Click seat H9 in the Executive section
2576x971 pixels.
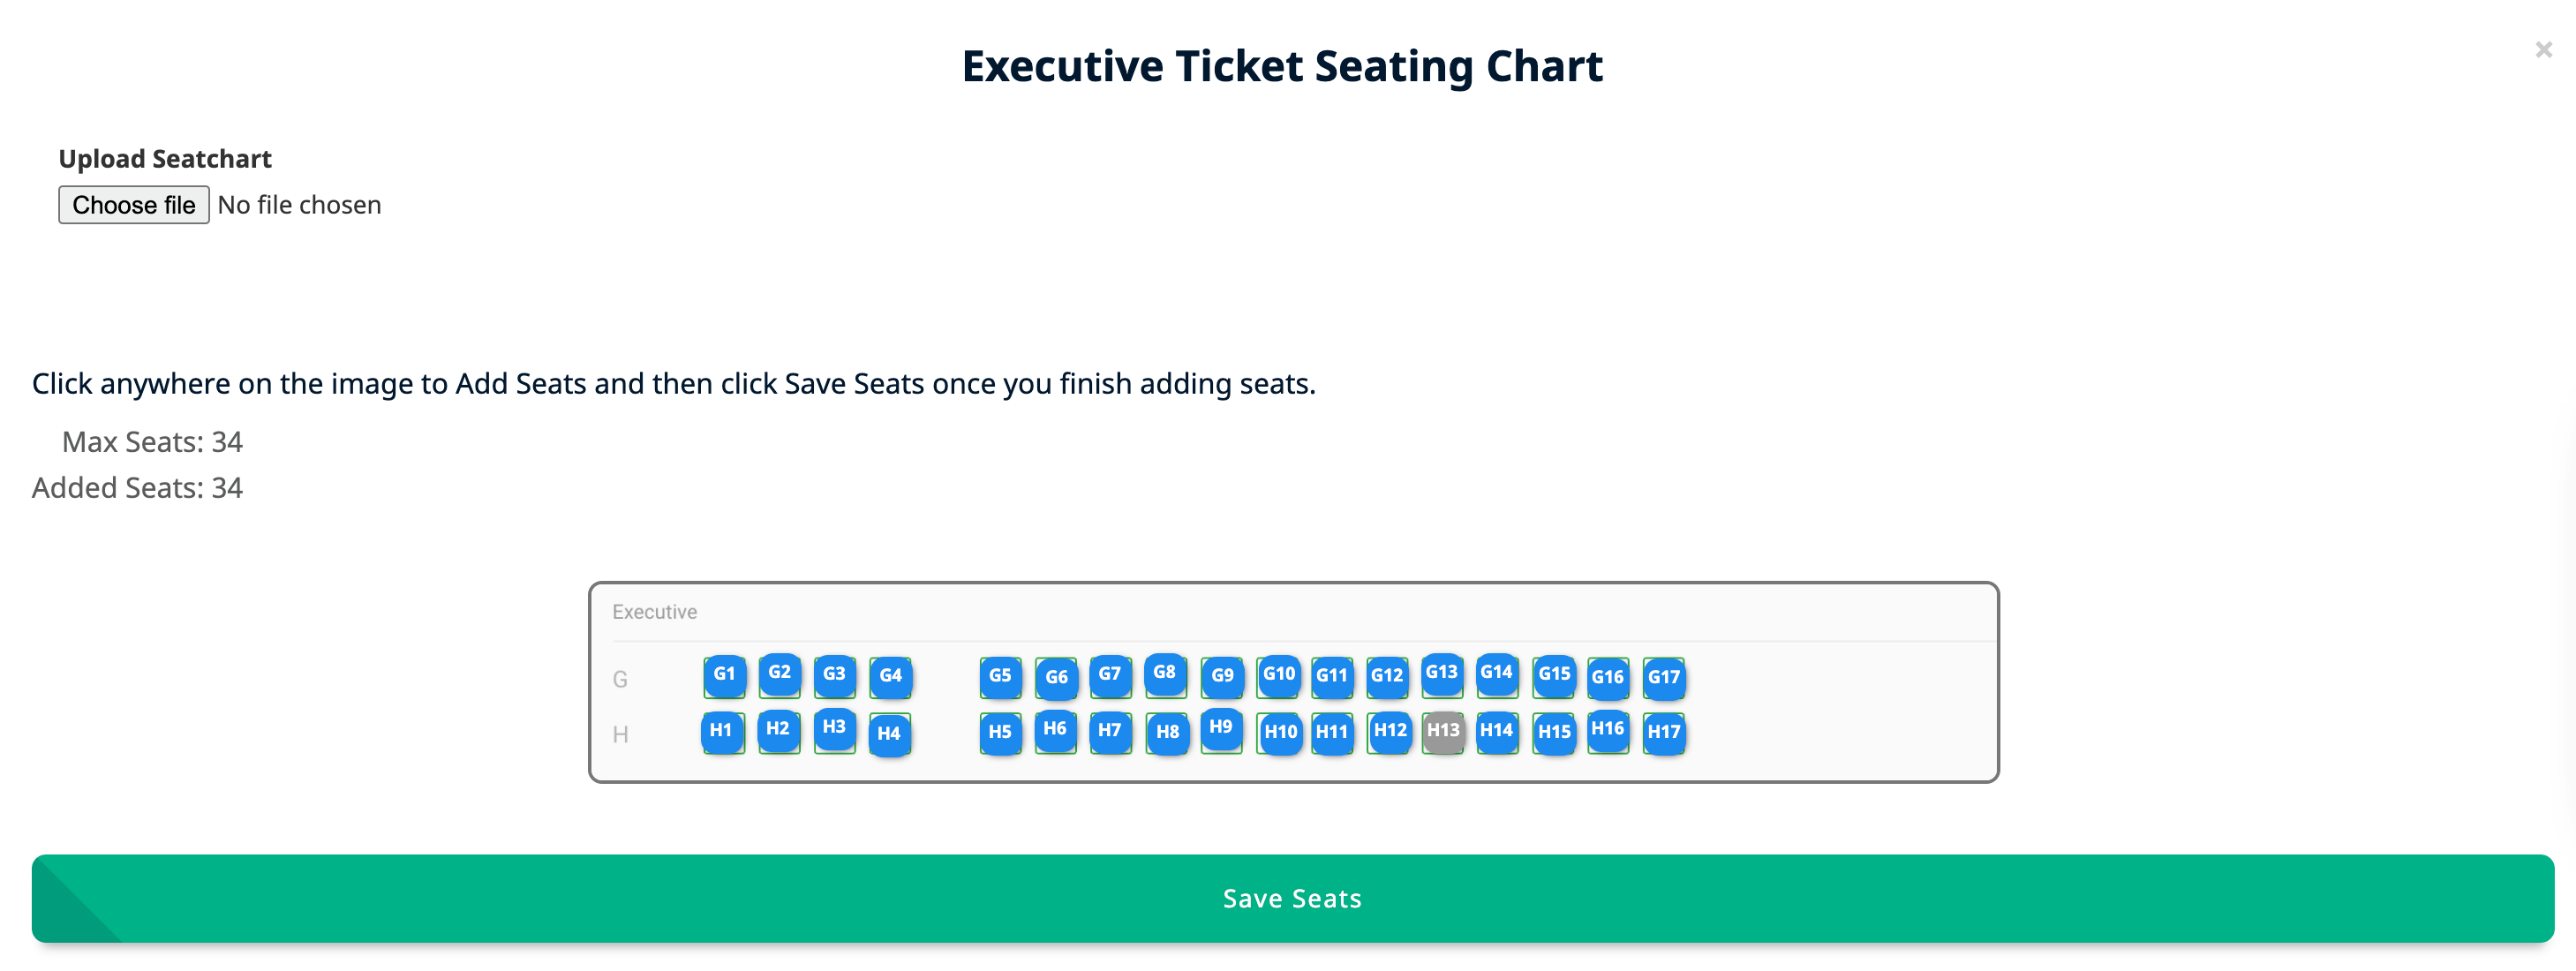point(1220,729)
